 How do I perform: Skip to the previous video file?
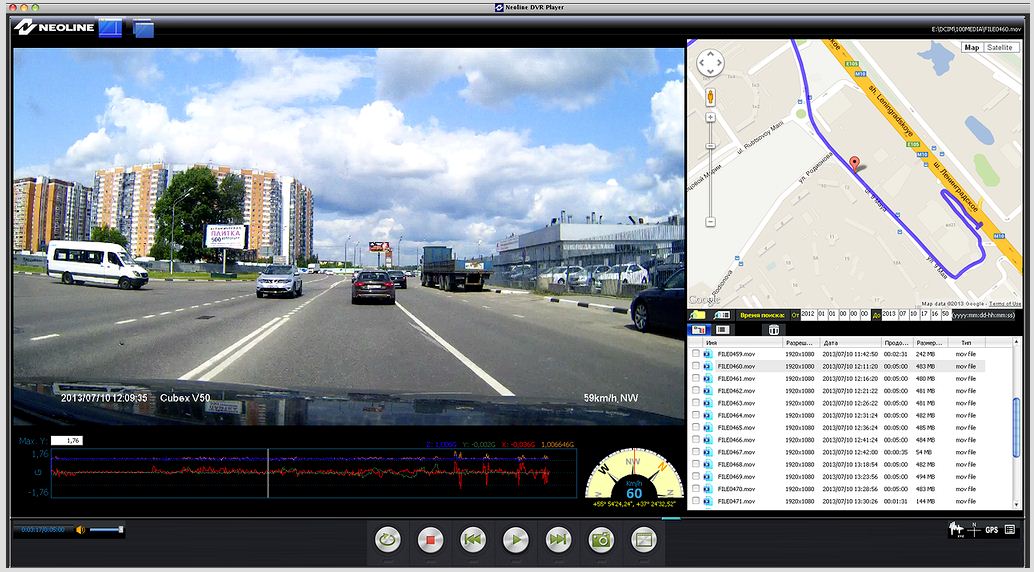473,540
